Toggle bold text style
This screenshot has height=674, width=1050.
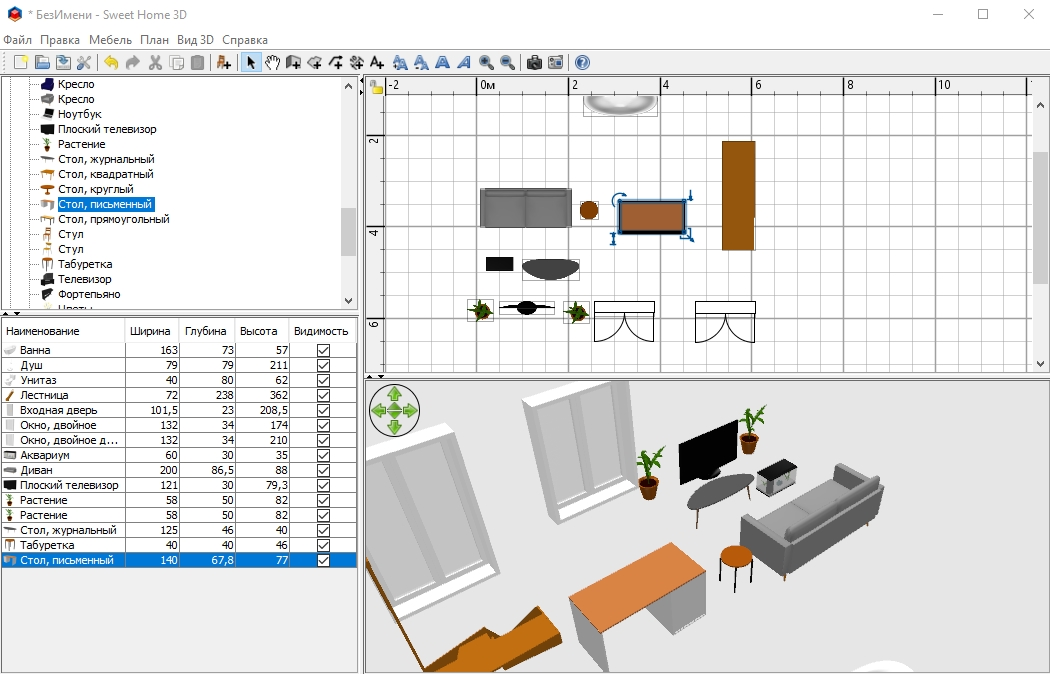click(x=443, y=62)
